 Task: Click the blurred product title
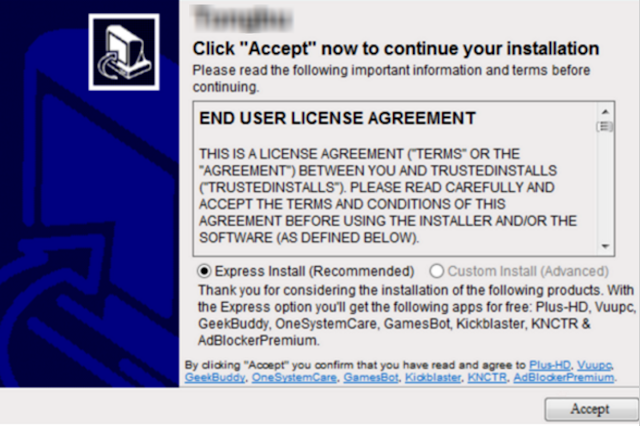pyautogui.click(x=243, y=18)
